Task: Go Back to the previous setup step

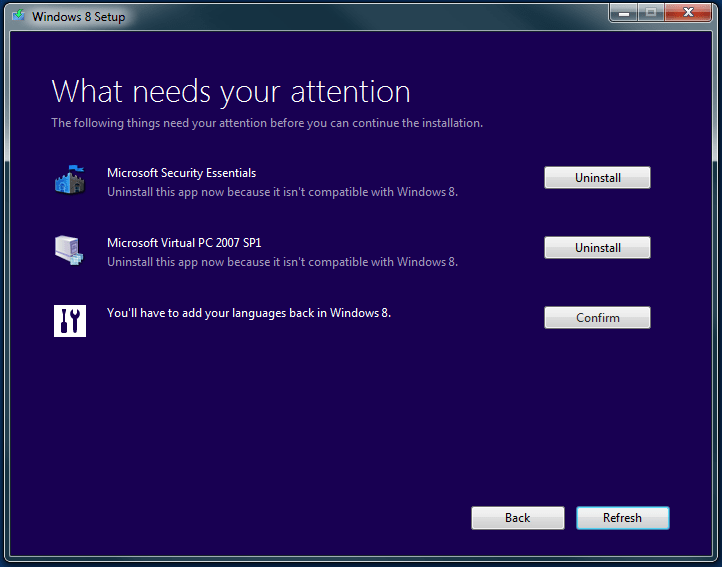Action: [x=518, y=518]
